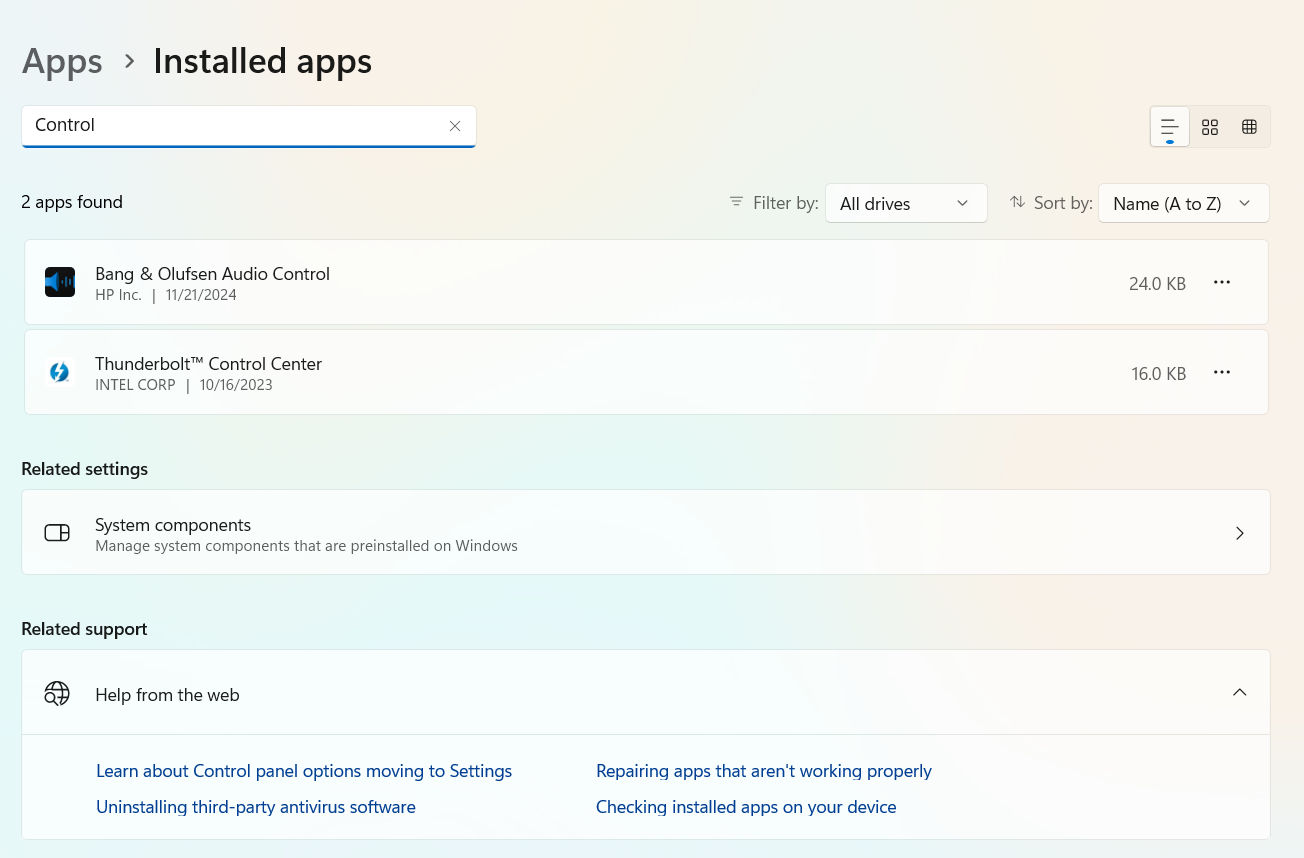The height and width of the screenshot is (858, 1304).
Task: Switch to grid view icon
Action: (1210, 127)
